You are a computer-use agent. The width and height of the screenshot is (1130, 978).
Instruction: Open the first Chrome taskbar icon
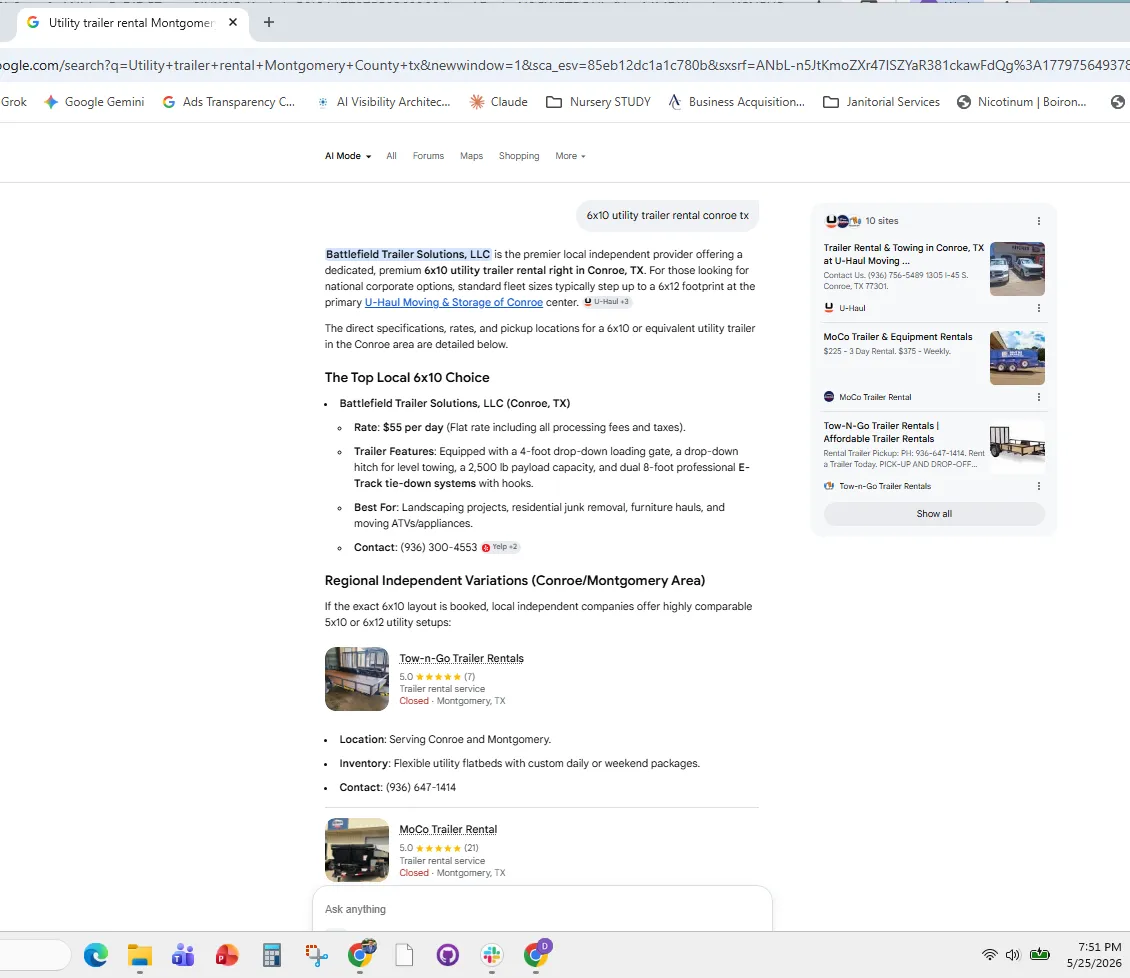pyautogui.click(x=360, y=955)
